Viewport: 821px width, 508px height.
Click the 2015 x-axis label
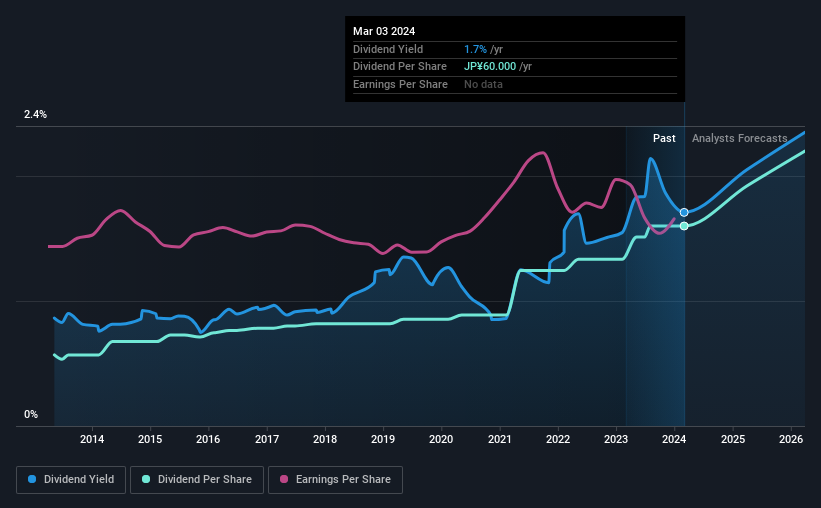point(150,439)
